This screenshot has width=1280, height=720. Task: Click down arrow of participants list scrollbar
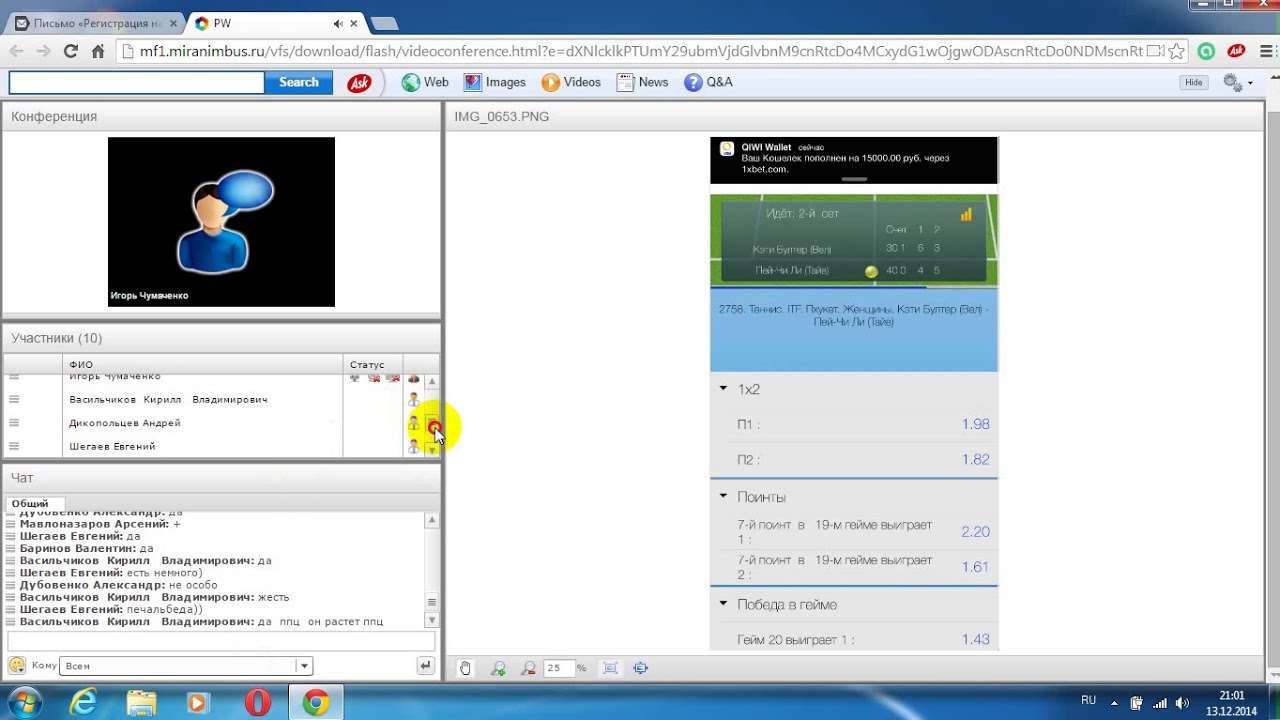pos(432,450)
